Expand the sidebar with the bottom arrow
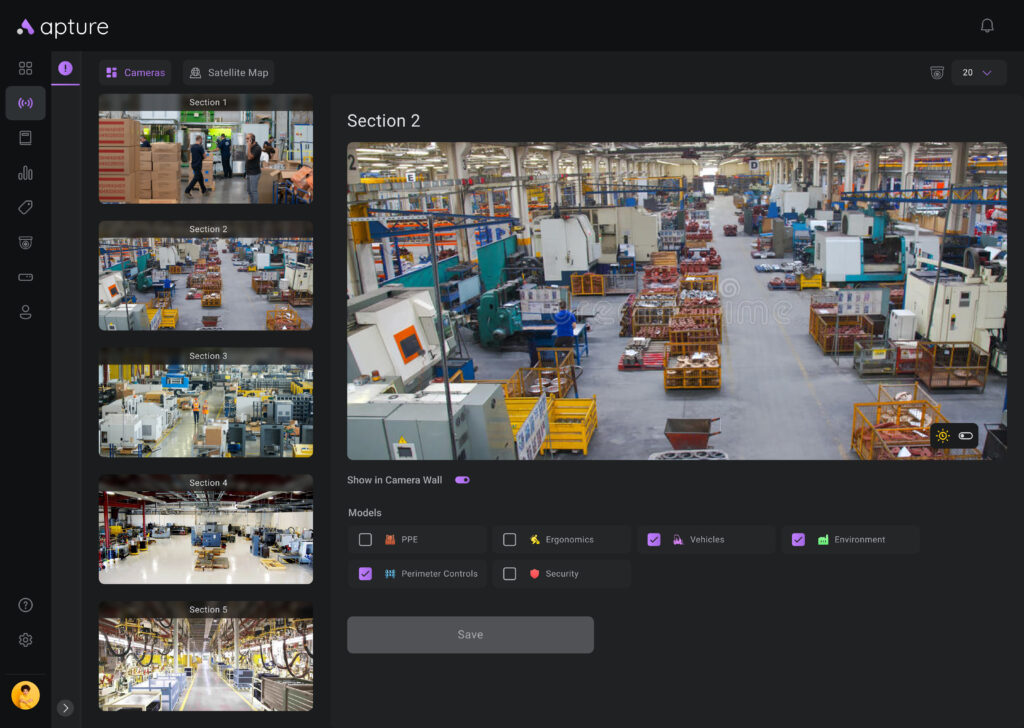 pyautogui.click(x=65, y=708)
